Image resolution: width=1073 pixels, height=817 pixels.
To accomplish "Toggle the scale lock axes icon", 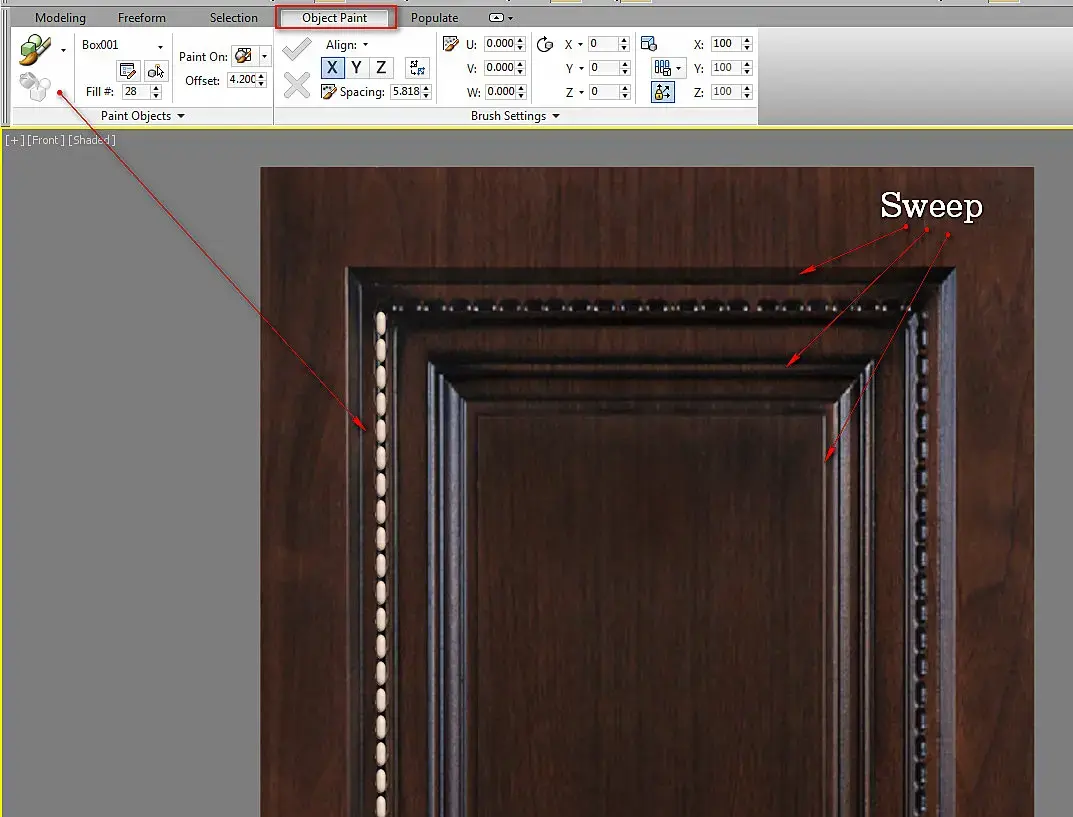I will pyautogui.click(x=662, y=92).
